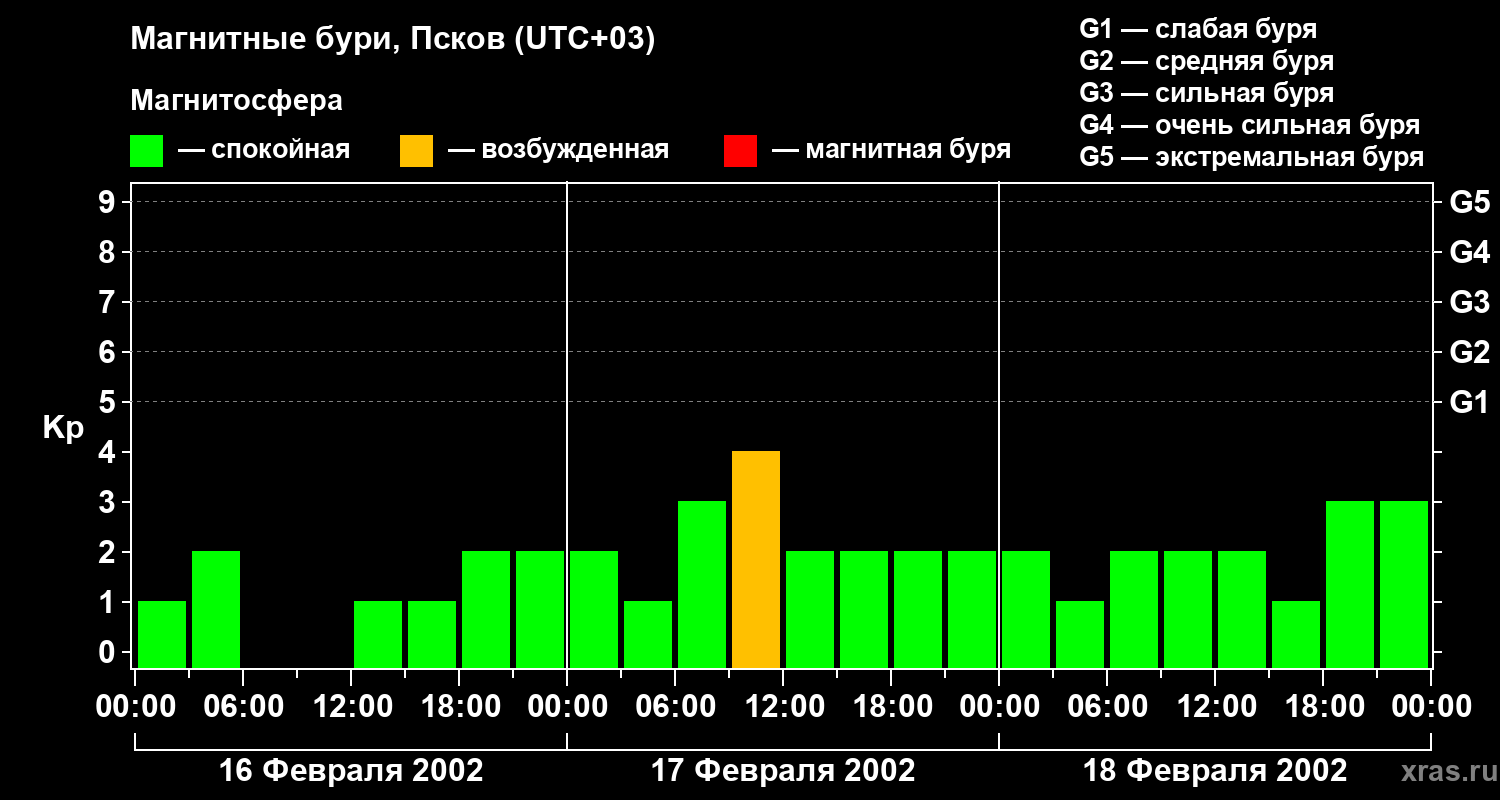Click the "18 Февраля 2002" date label
This screenshot has height=800, width=1500.
click(x=1215, y=771)
